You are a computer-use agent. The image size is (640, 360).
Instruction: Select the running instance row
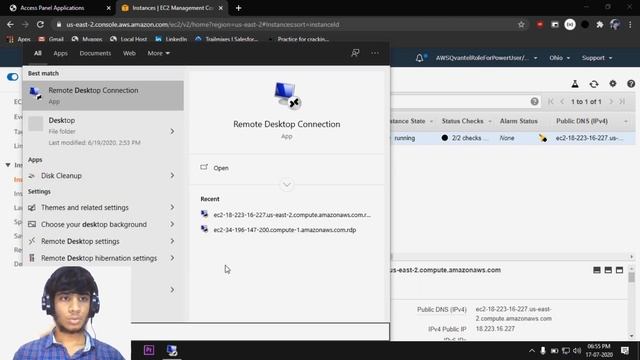[x=513, y=138]
